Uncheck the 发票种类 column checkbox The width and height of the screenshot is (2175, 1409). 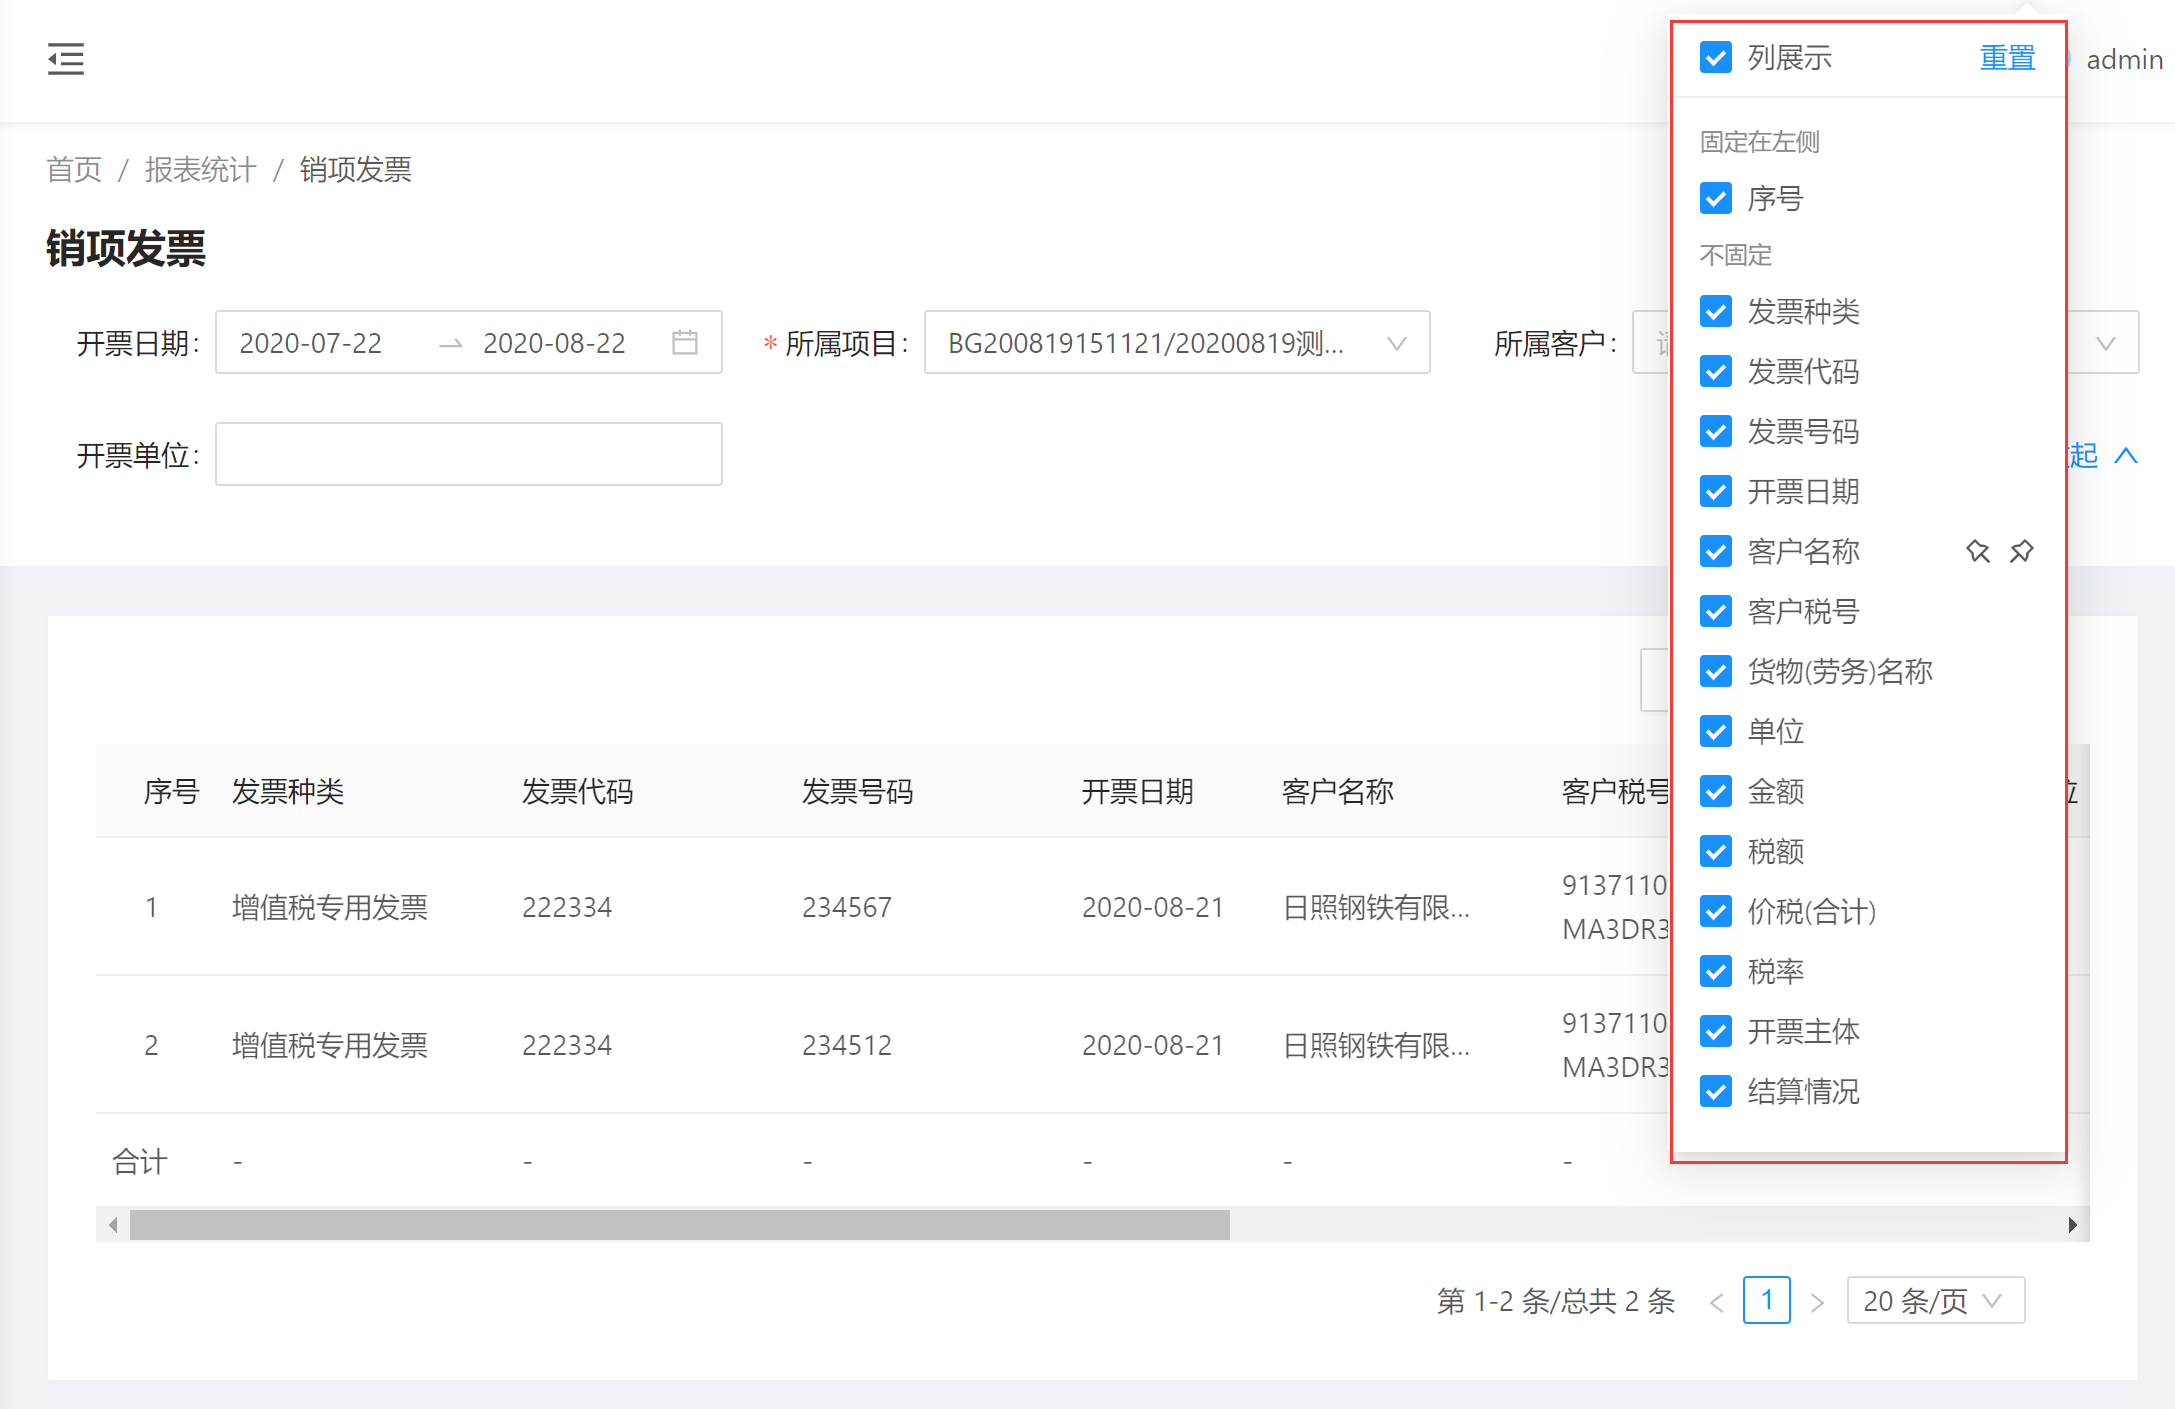point(1716,312)
